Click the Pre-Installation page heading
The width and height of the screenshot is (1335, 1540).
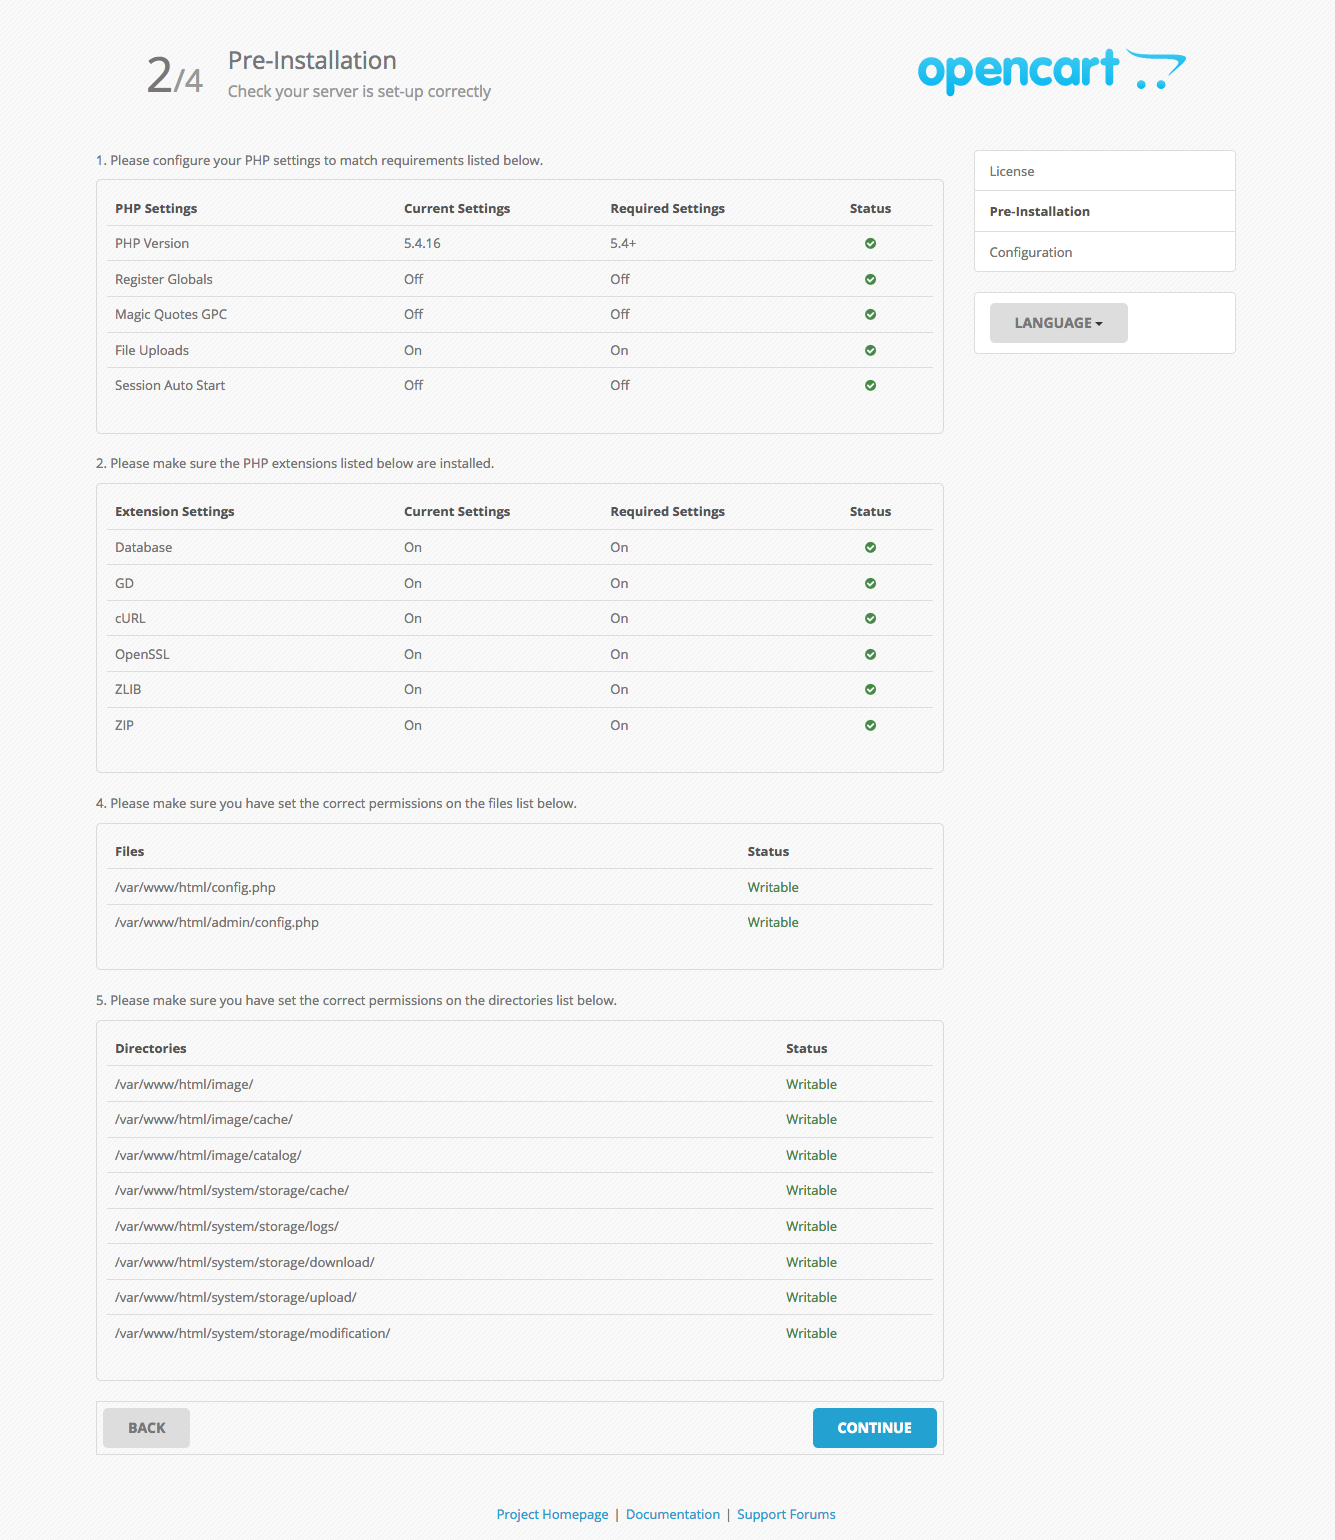[312, 61]
